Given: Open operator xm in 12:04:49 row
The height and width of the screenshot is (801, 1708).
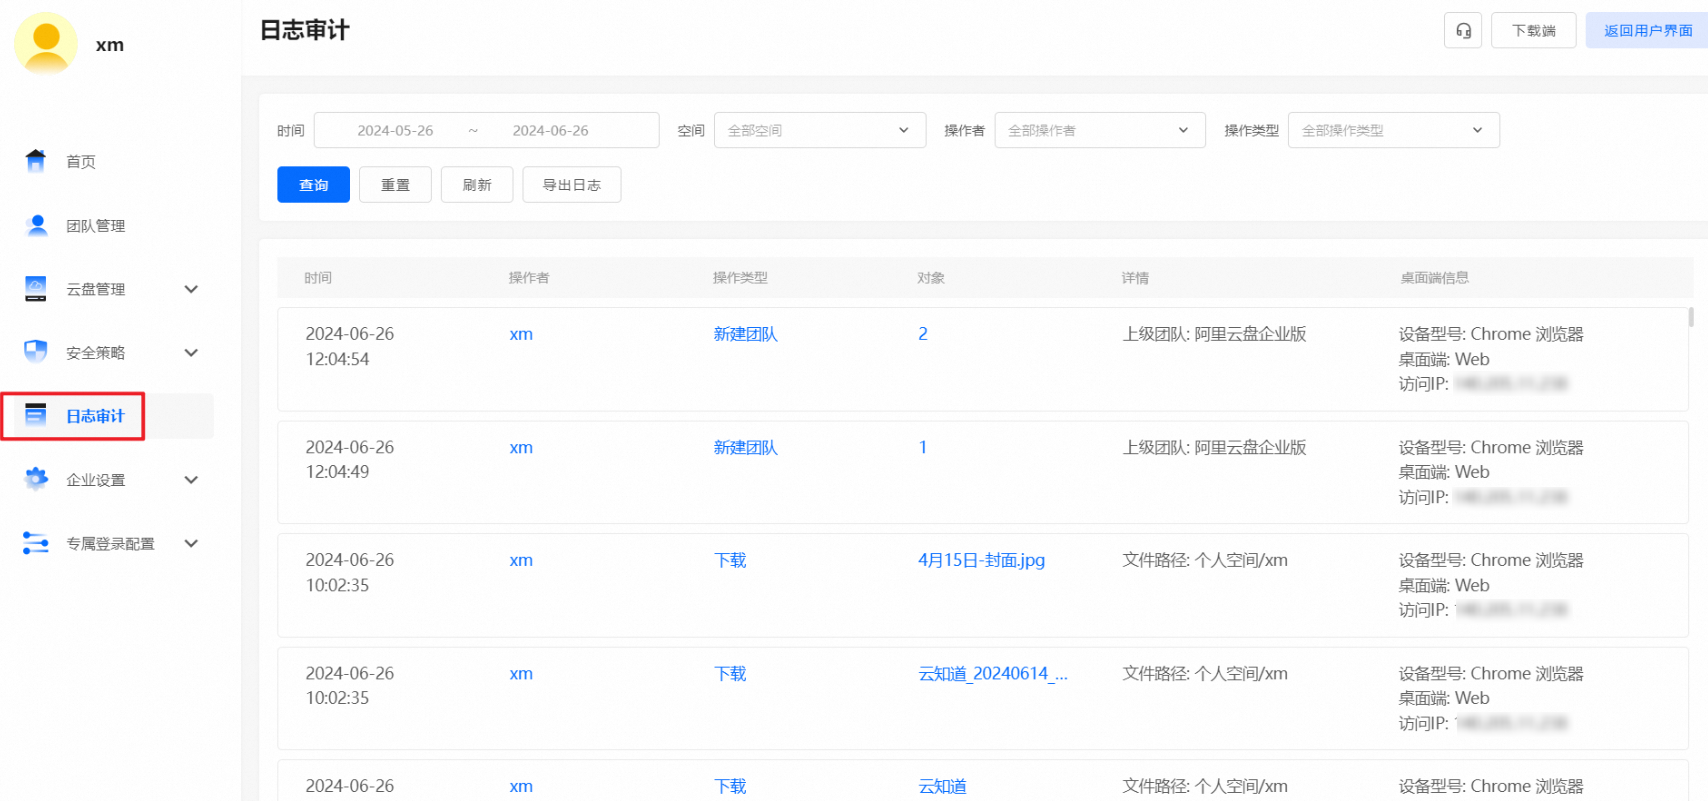Looking at the screenshot, I should point(521,447).
